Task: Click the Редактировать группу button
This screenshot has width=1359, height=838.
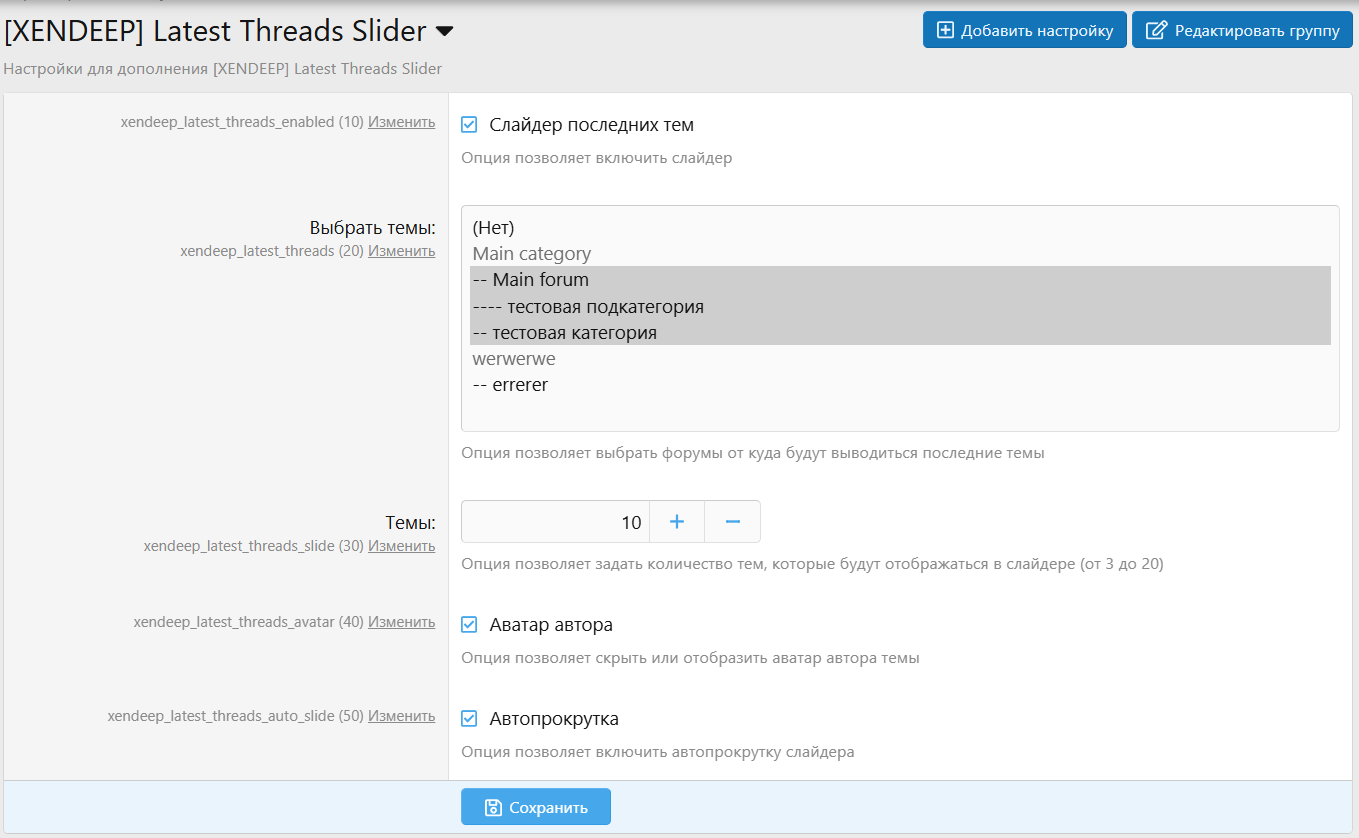Action: 1242,30
